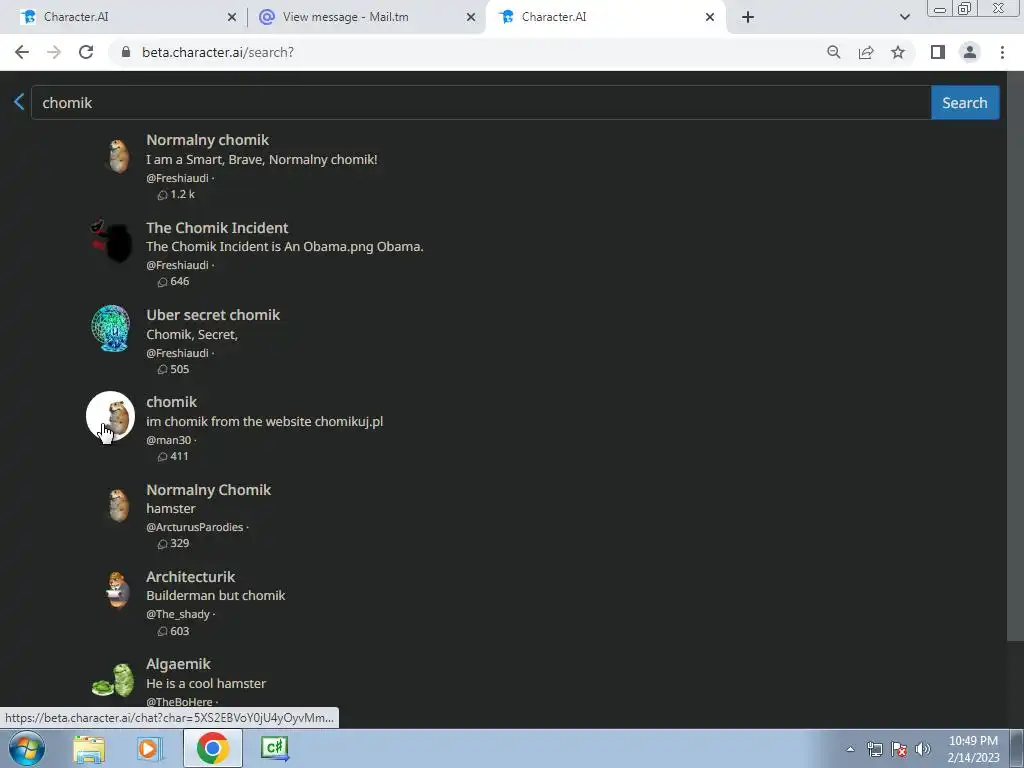Open The Chomik Incident character
Image resolution: width=1024 pixels, height=768 pixels.
coord(217,228)
